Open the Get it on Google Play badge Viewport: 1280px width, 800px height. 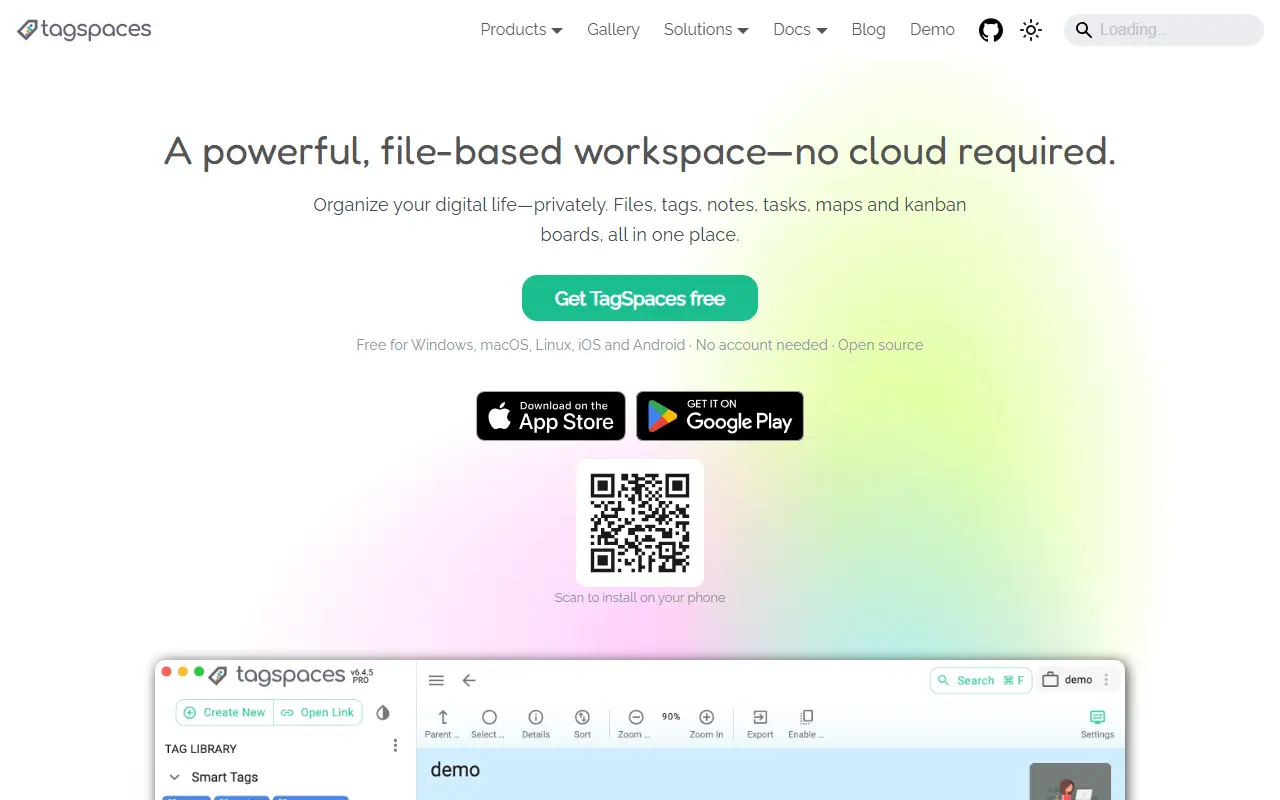(x=720, y=416)
